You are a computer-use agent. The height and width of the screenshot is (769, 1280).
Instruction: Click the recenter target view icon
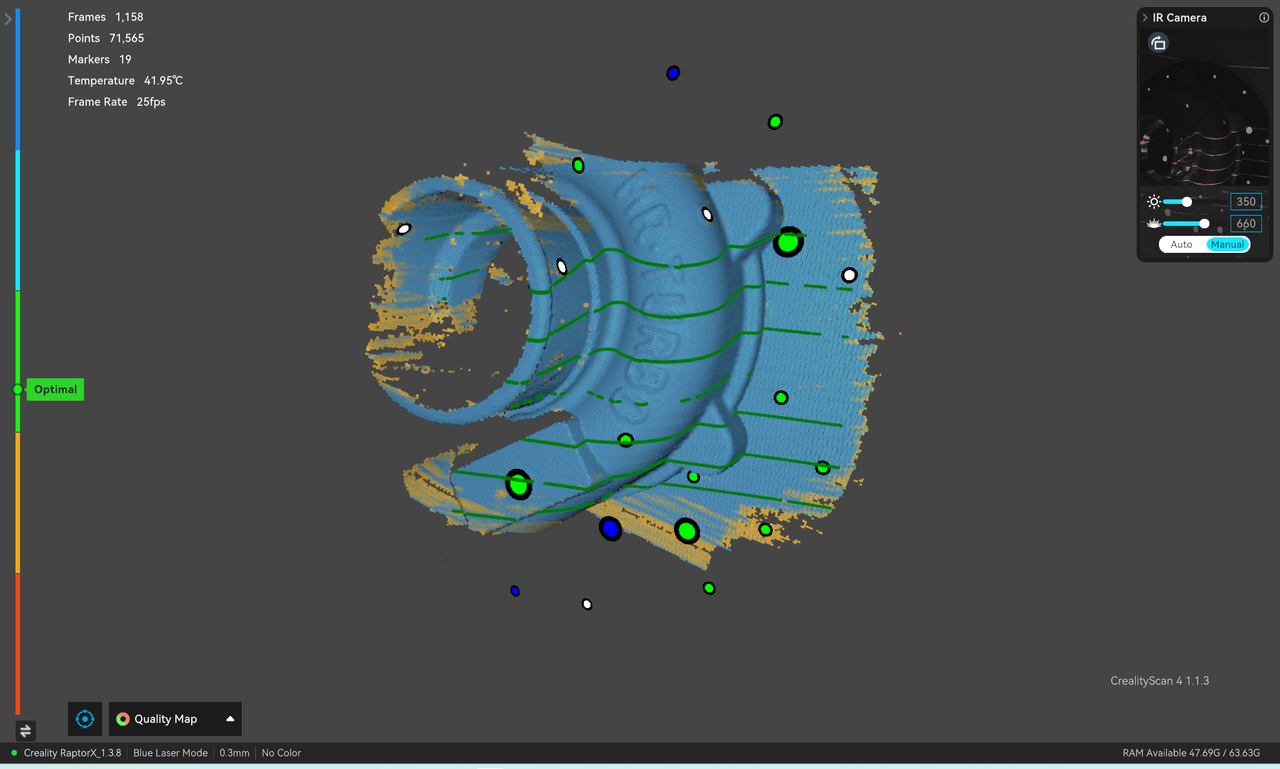point(85,719)
